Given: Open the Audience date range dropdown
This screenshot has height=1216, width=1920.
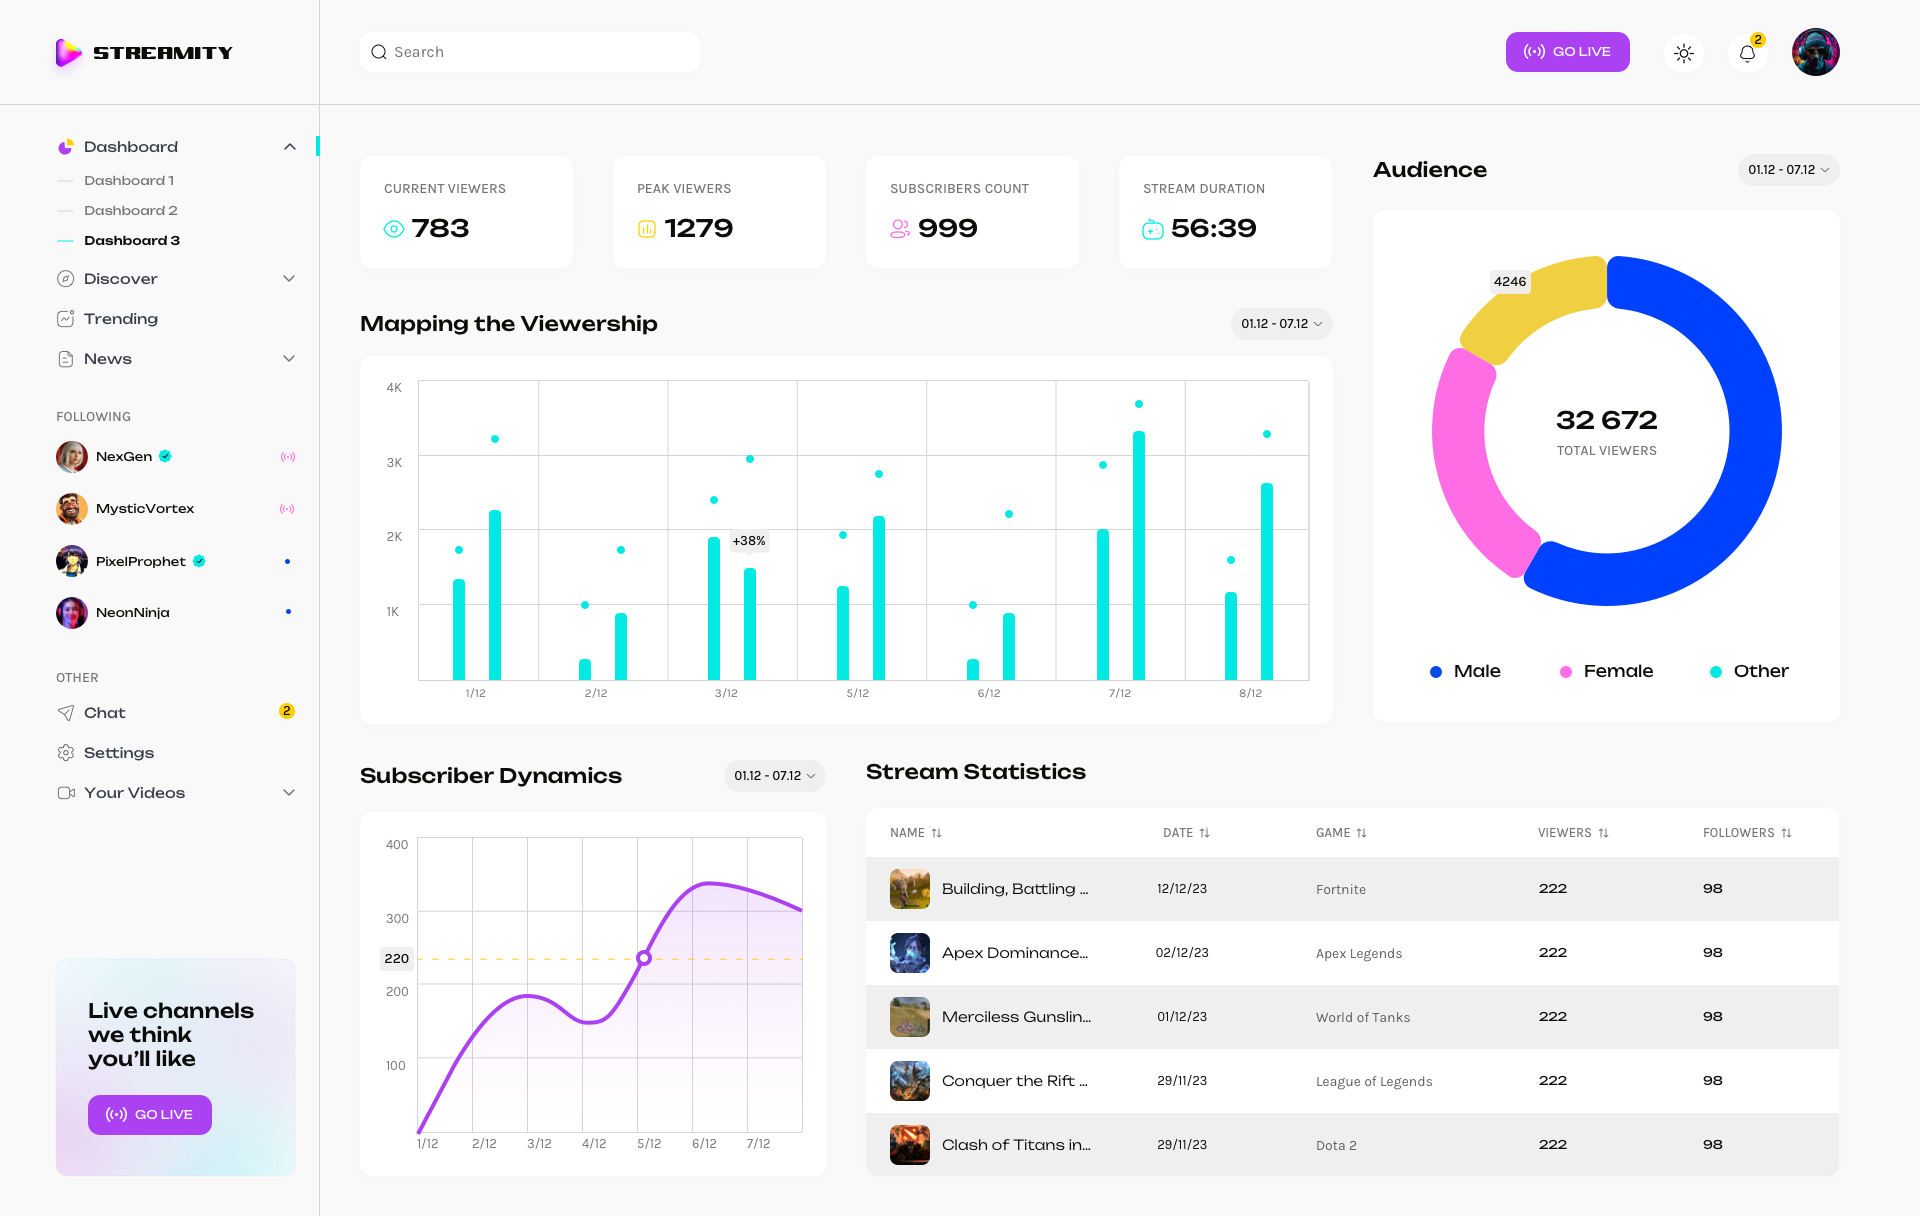Looking at the screenshot, I should tap(1788, 170).
